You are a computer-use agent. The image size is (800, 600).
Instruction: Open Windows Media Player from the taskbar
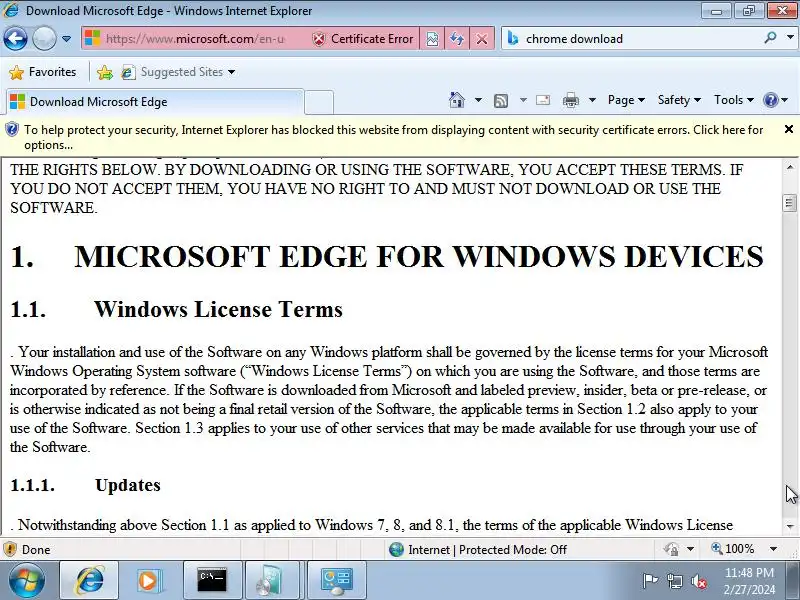[150, 580]
